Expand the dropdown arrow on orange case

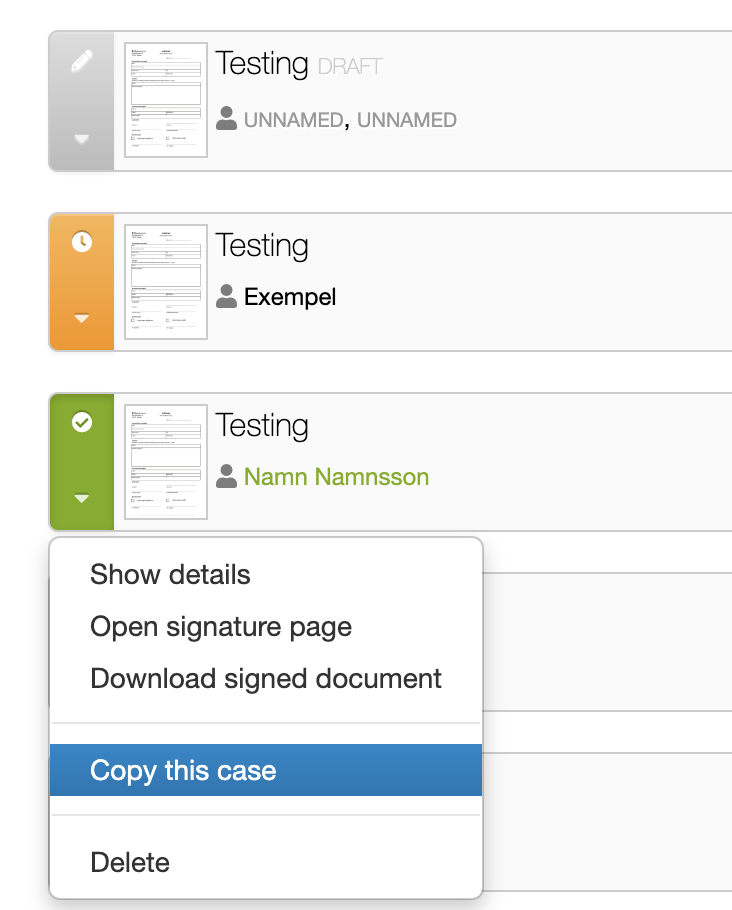82,318
